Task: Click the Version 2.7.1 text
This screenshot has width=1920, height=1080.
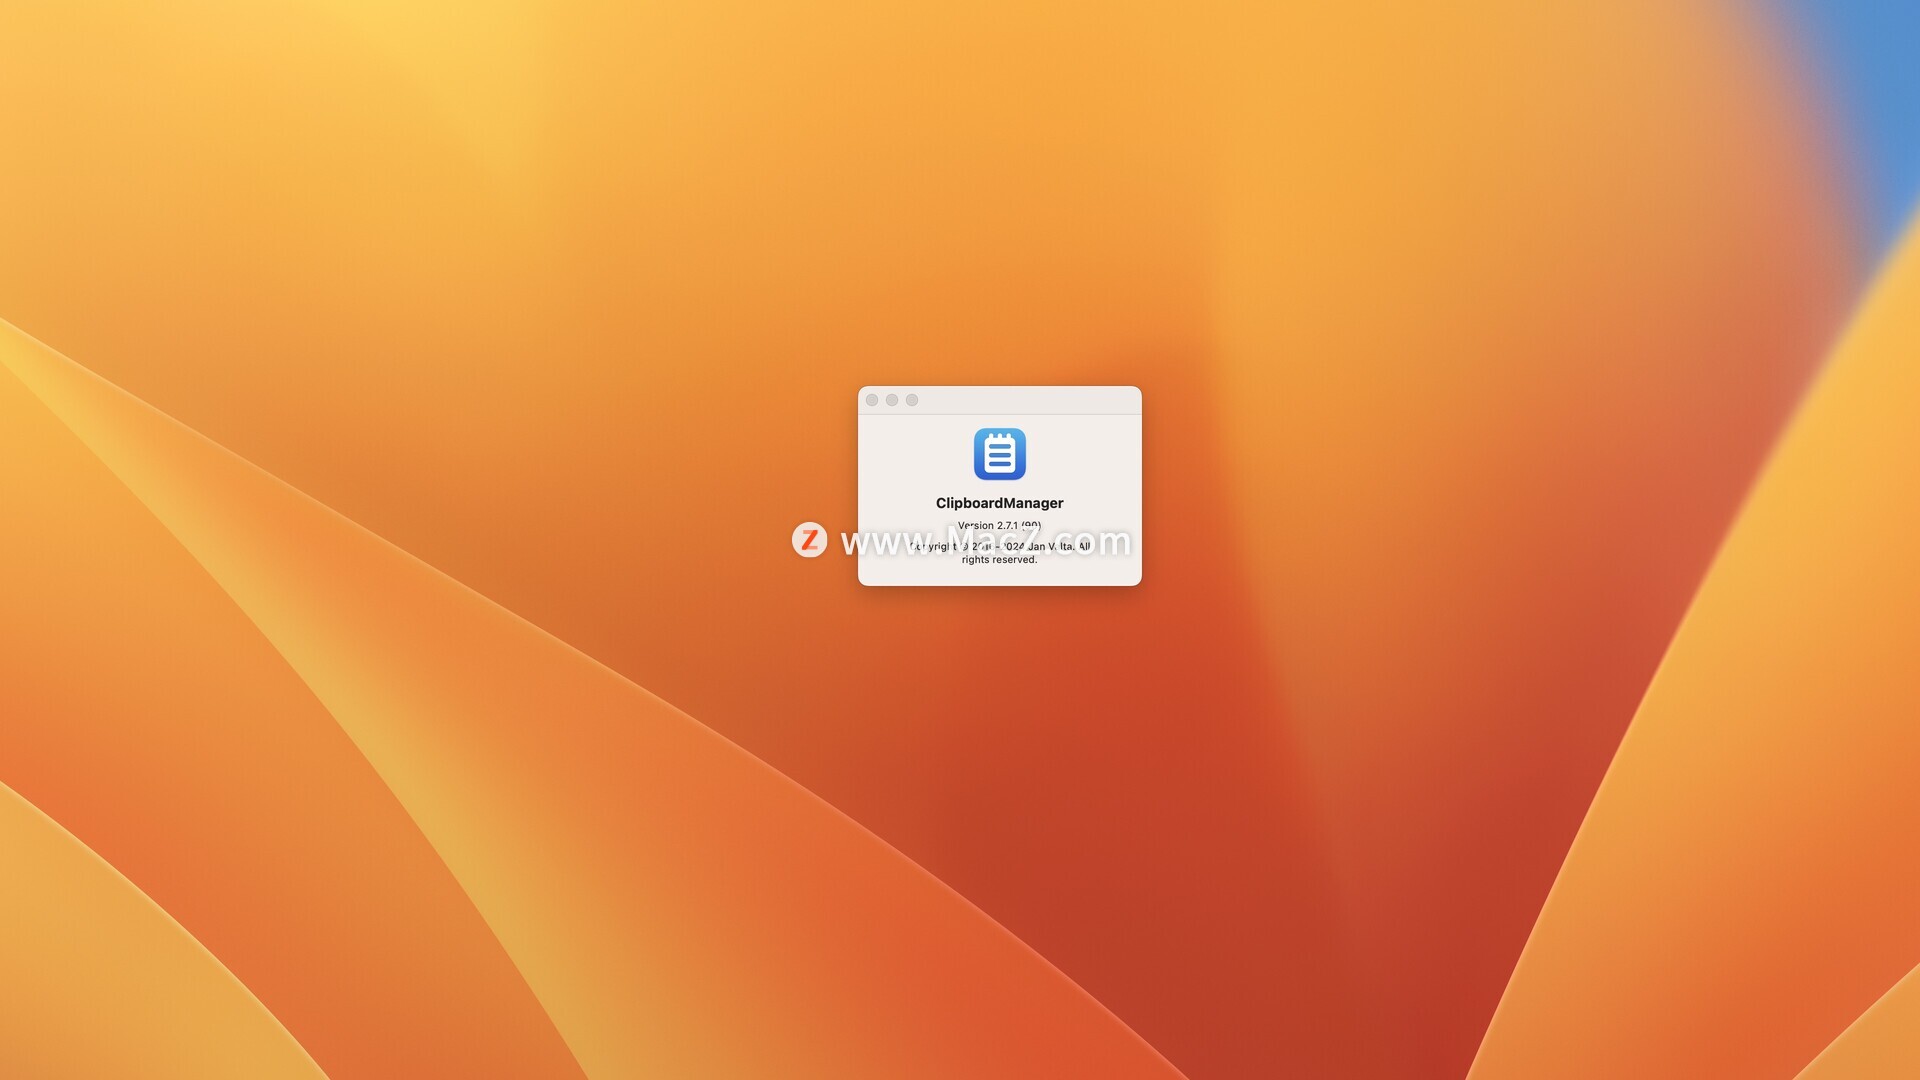Action: pyautogui.click(x=999, y=525)
